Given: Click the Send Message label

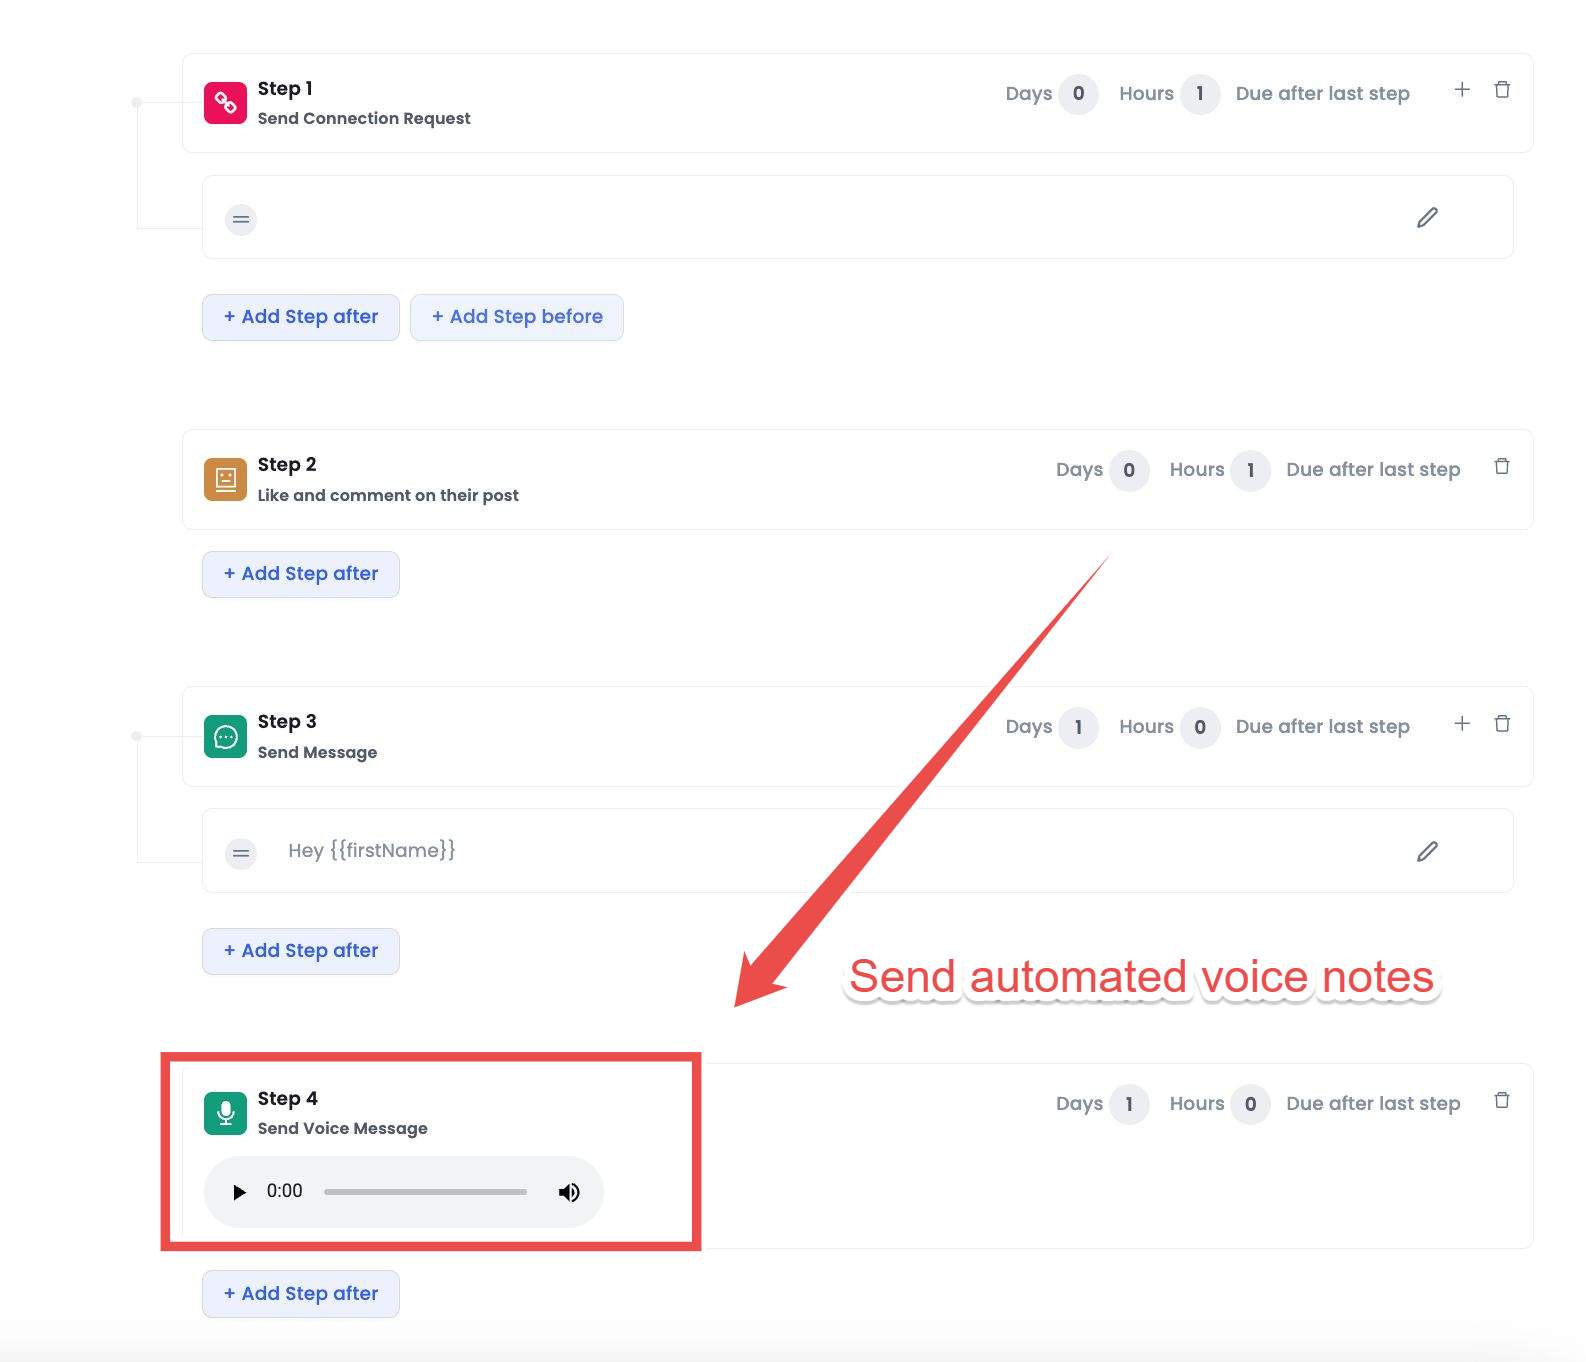Looking at the screenshot, I should click(317, 752).
